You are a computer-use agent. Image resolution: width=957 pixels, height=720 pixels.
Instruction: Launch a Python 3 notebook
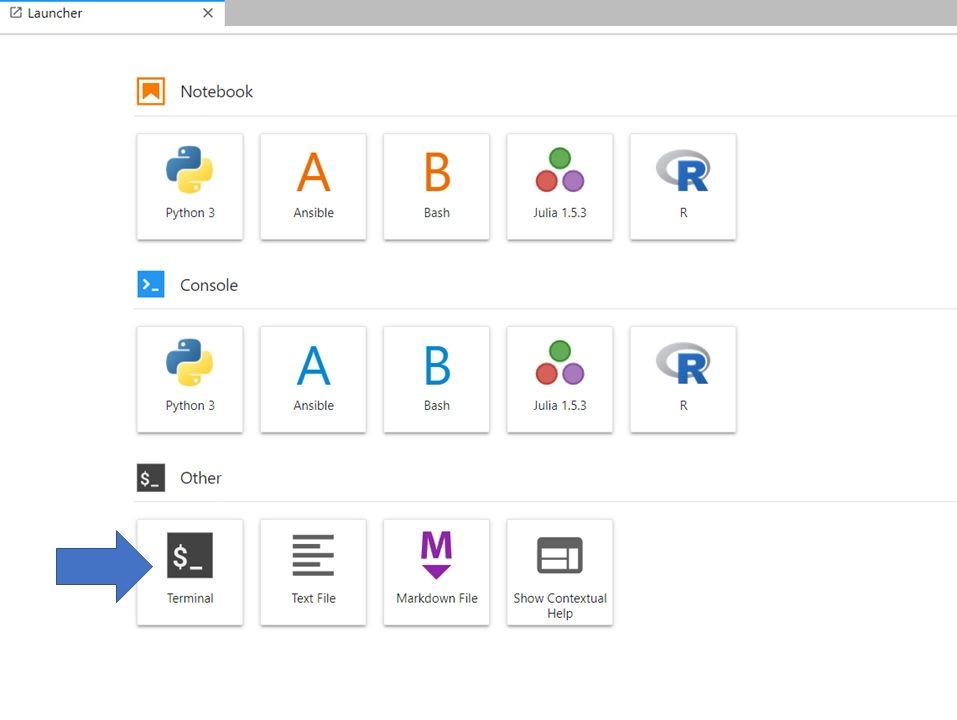click(190, 187)
